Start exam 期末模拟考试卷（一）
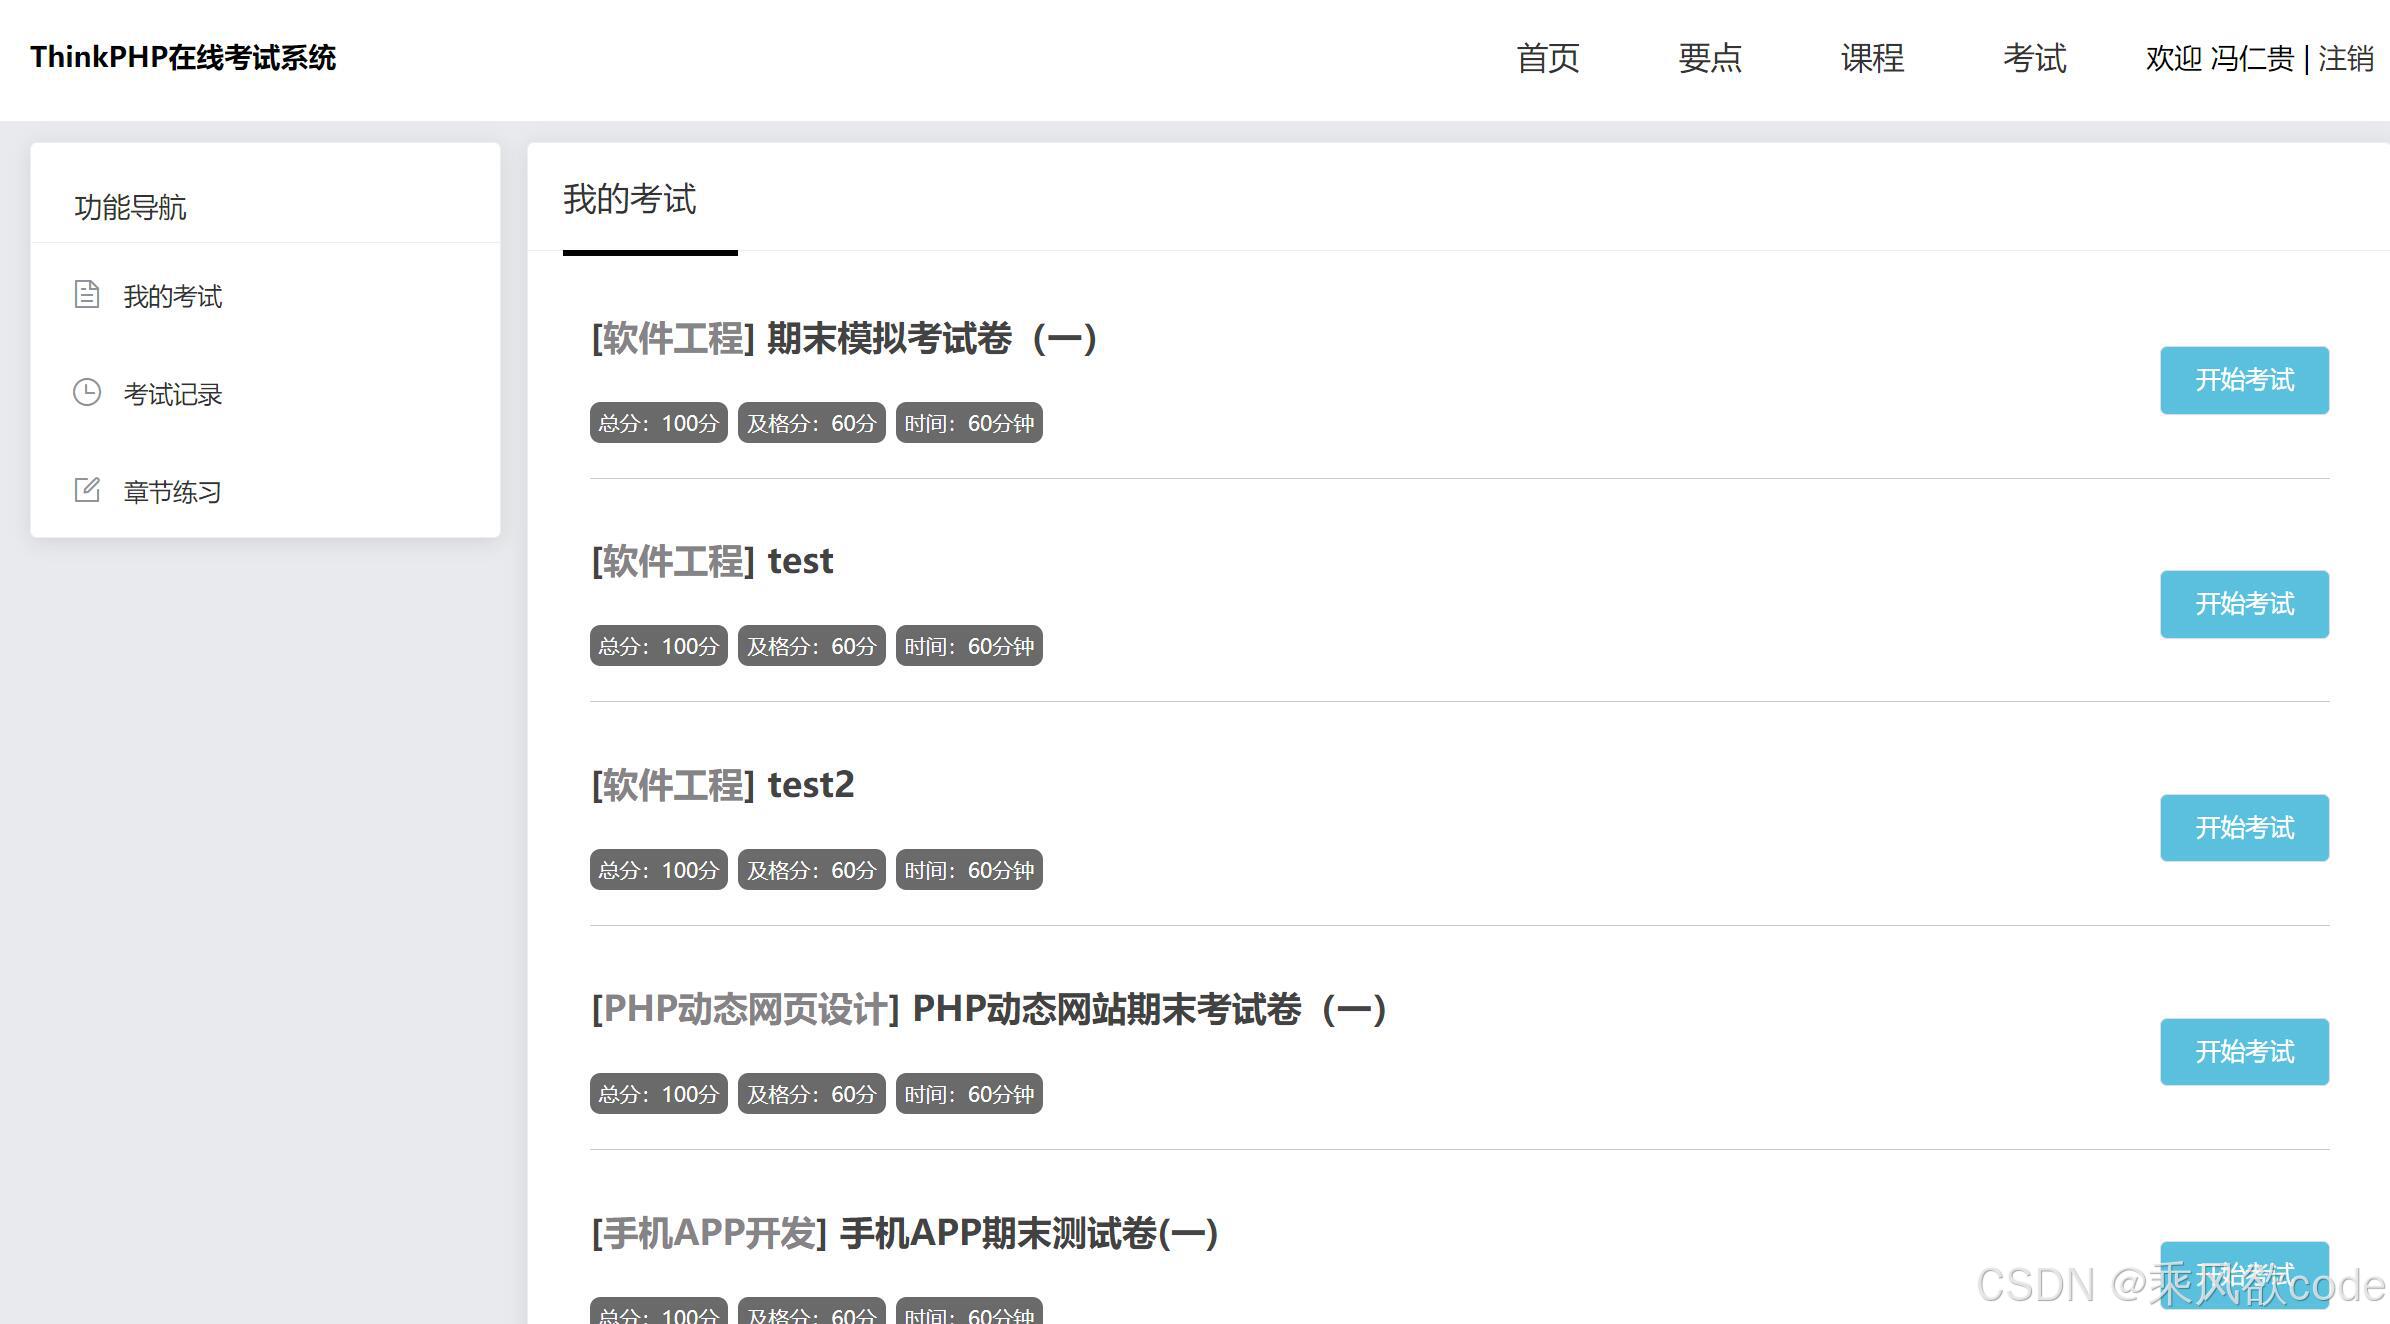The width and height of the screenshot is (2390, 1324). [x=2243, y=380]
